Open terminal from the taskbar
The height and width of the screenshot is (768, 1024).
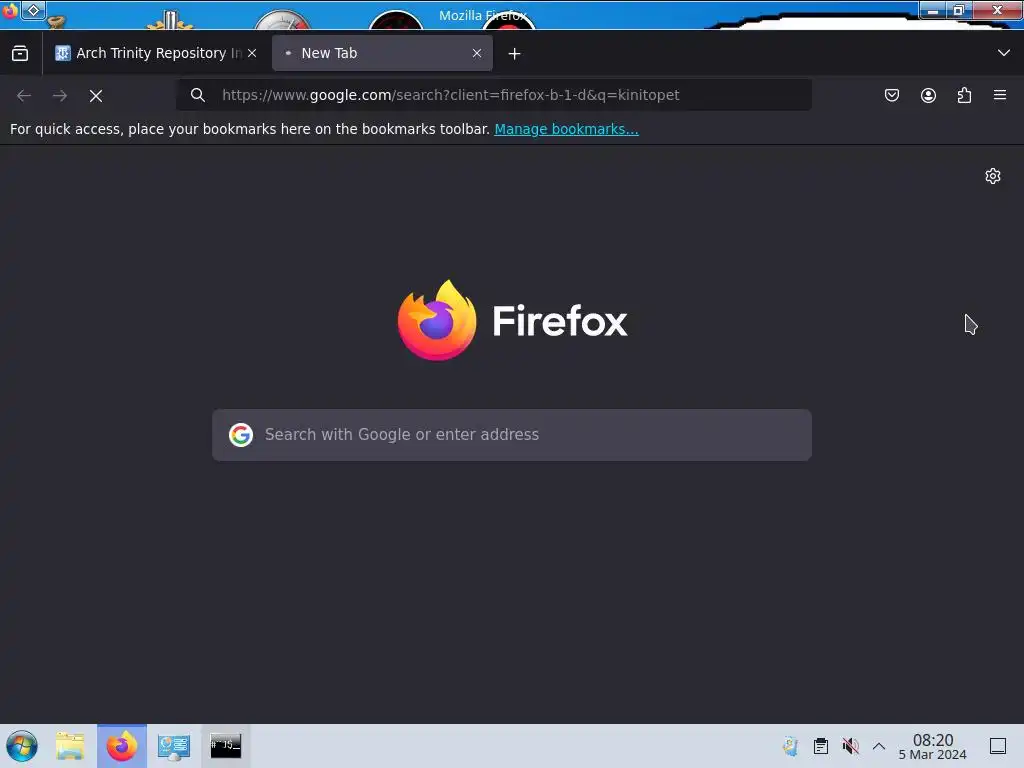(225, 746)
